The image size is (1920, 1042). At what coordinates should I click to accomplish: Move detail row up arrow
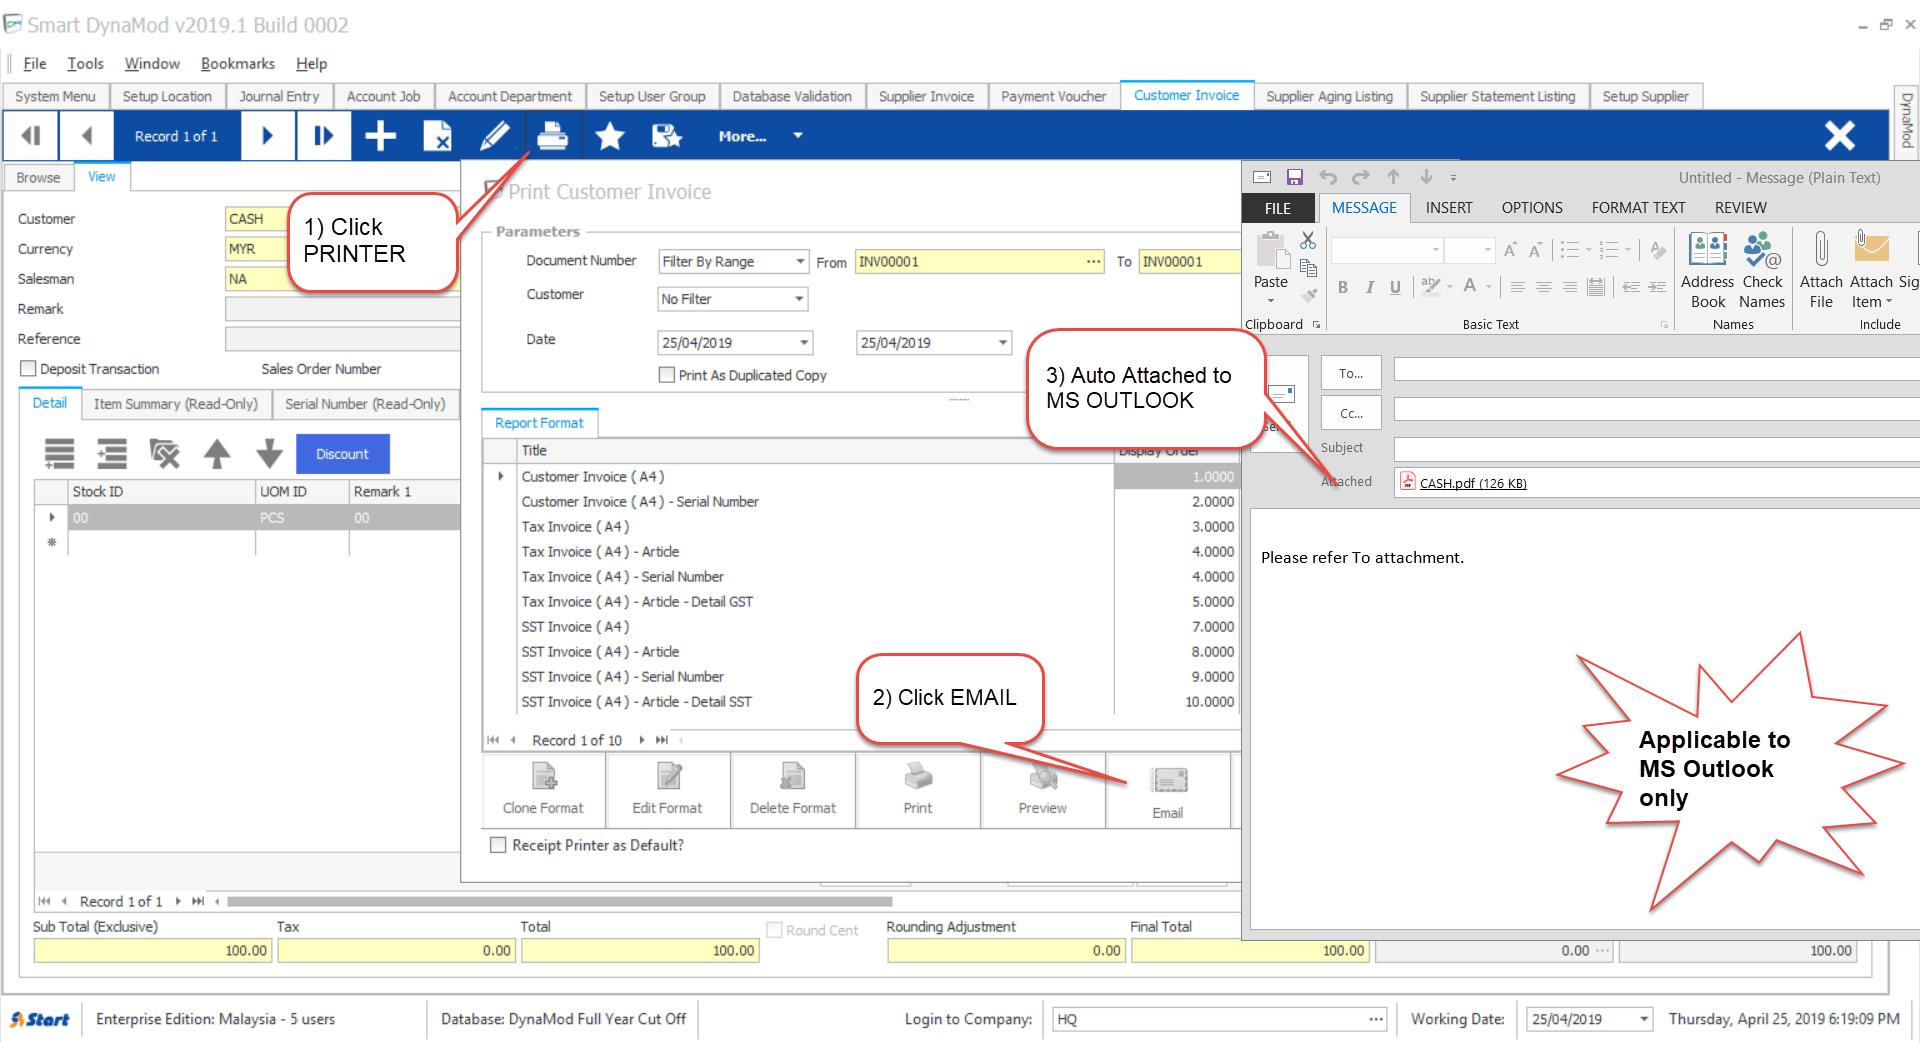(x=217, y=454)
